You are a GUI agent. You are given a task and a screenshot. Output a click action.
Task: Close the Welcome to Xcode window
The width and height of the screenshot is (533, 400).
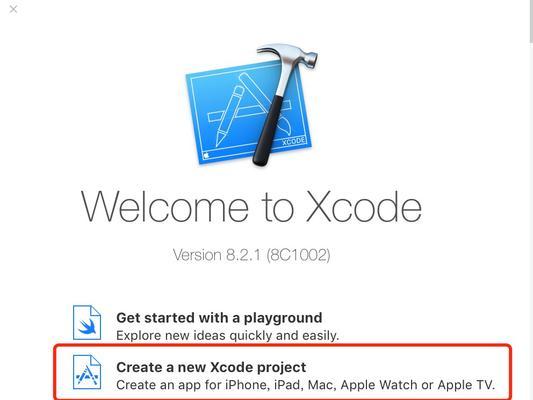13,9
